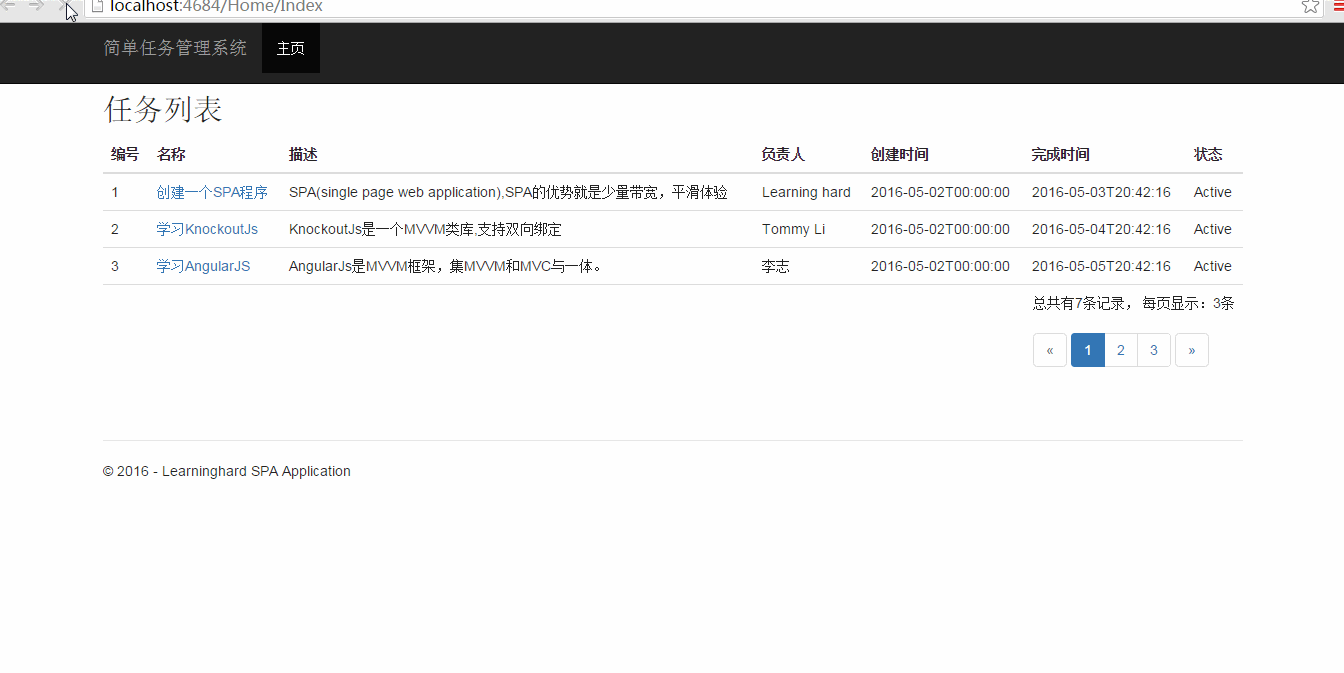This screenshot has width=1344, height=673.
Task: Select the 主页 navigation tab
Action: coord(291,48)
